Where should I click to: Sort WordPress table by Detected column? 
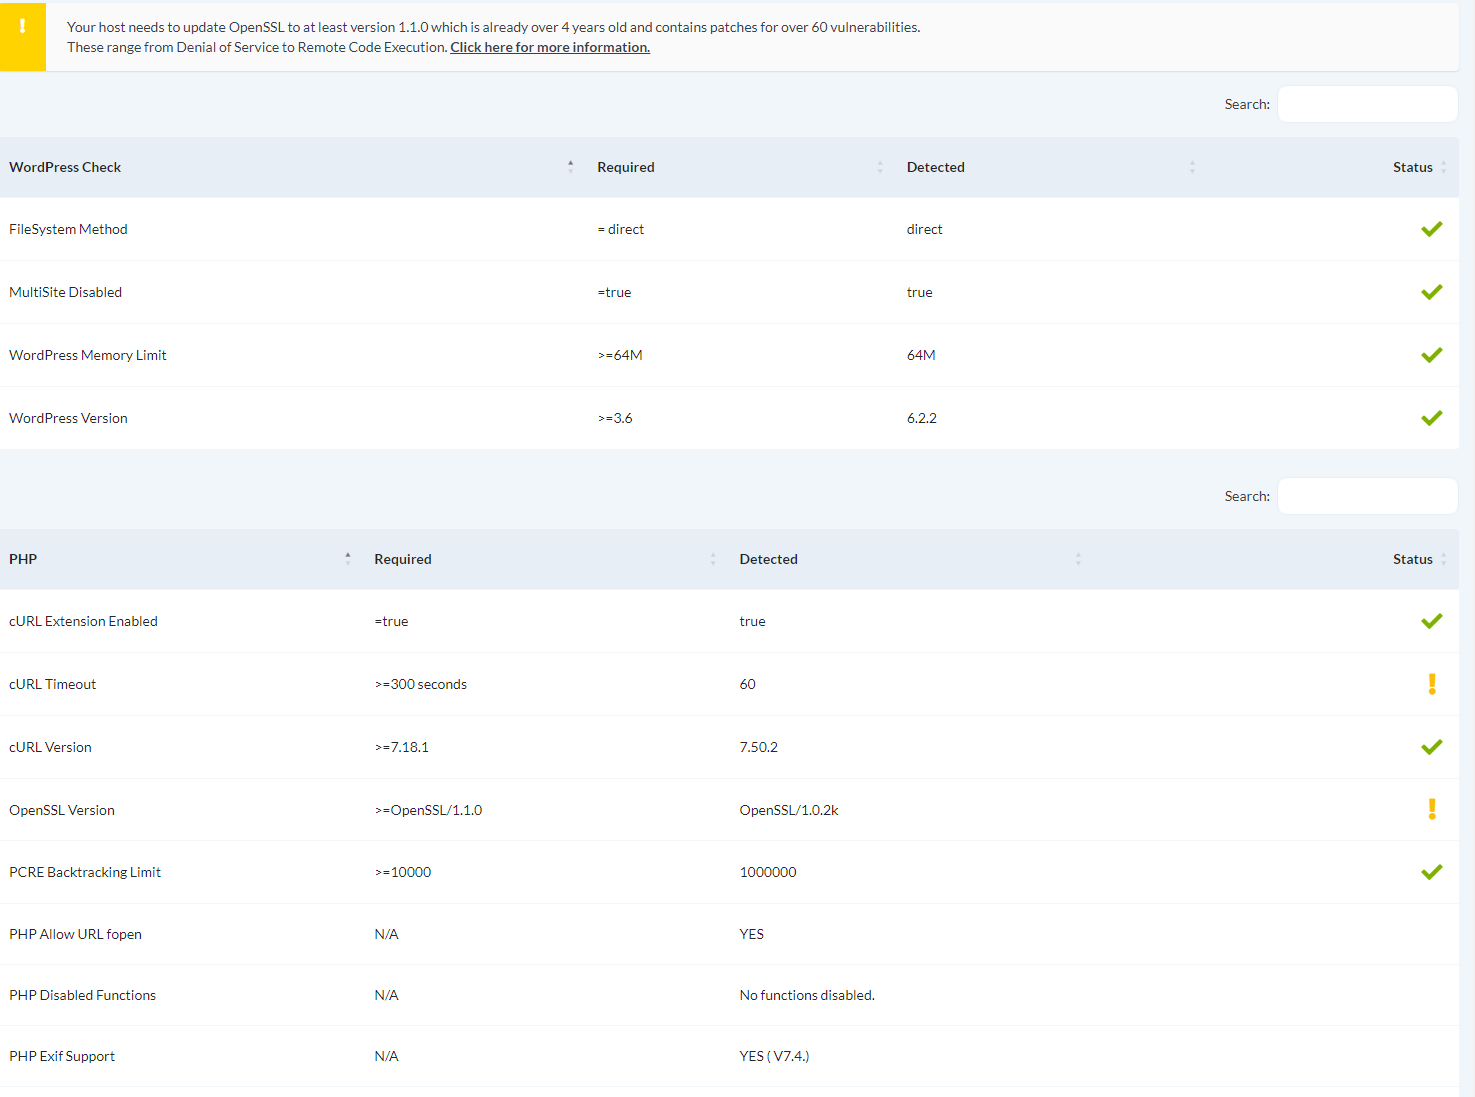(1052, 167)
